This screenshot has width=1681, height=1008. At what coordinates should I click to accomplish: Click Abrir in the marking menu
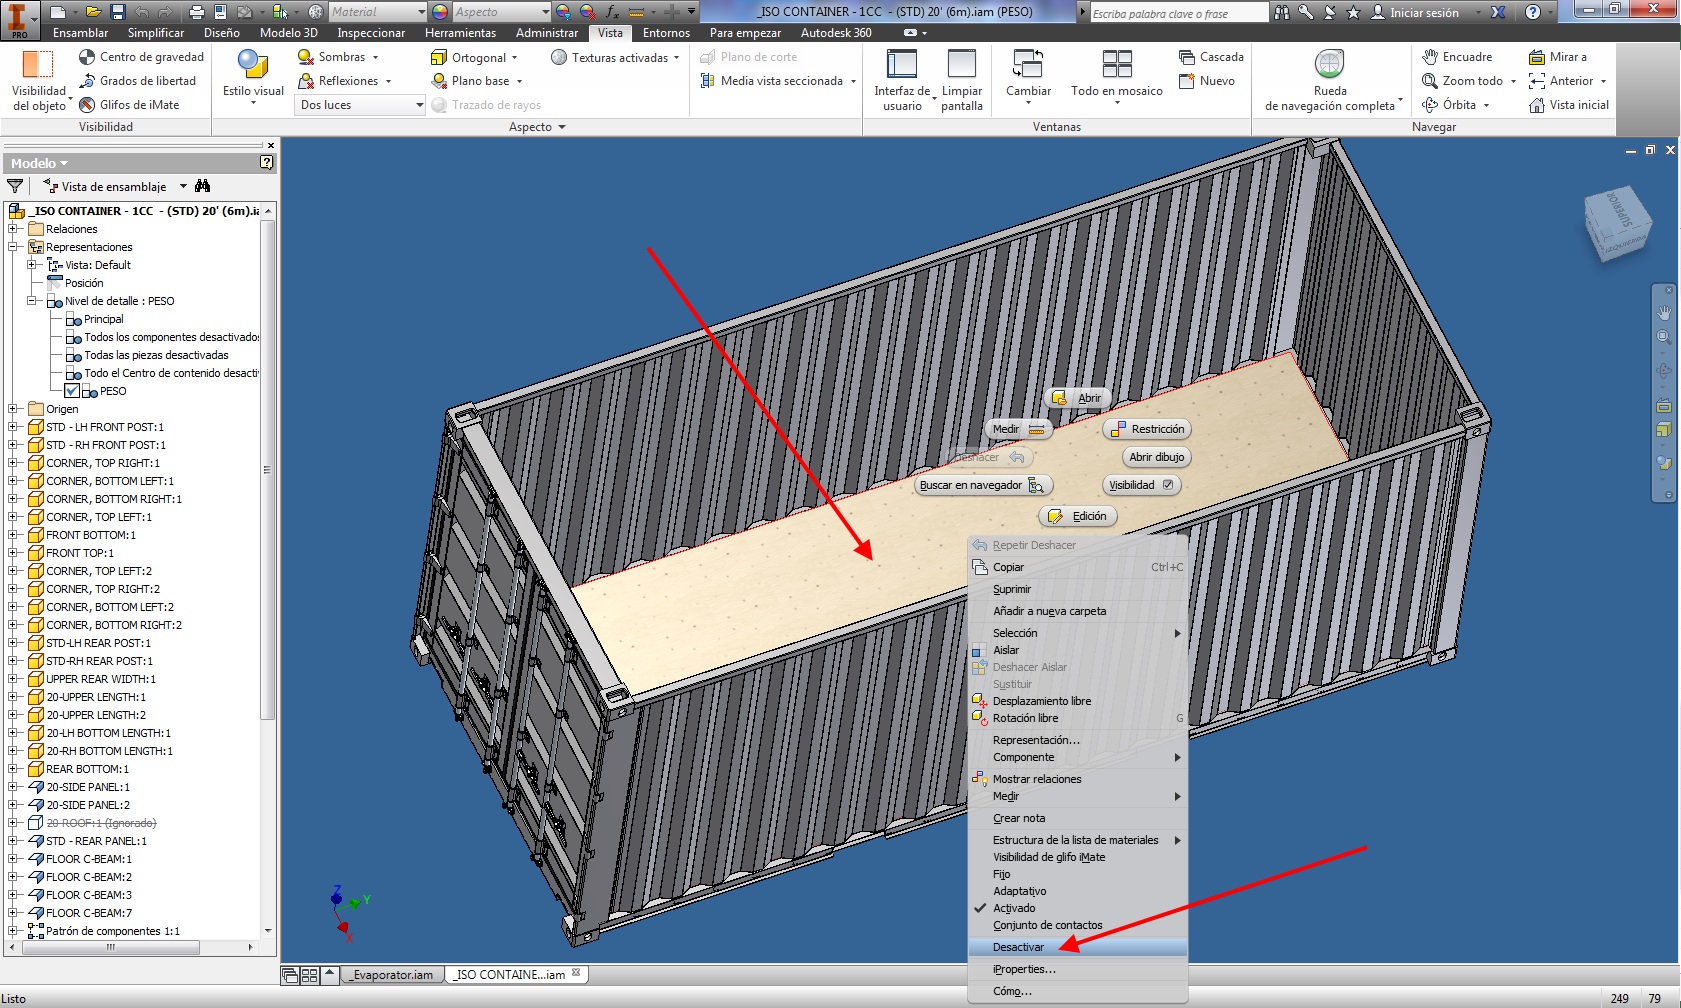[x=1078, y=398]
